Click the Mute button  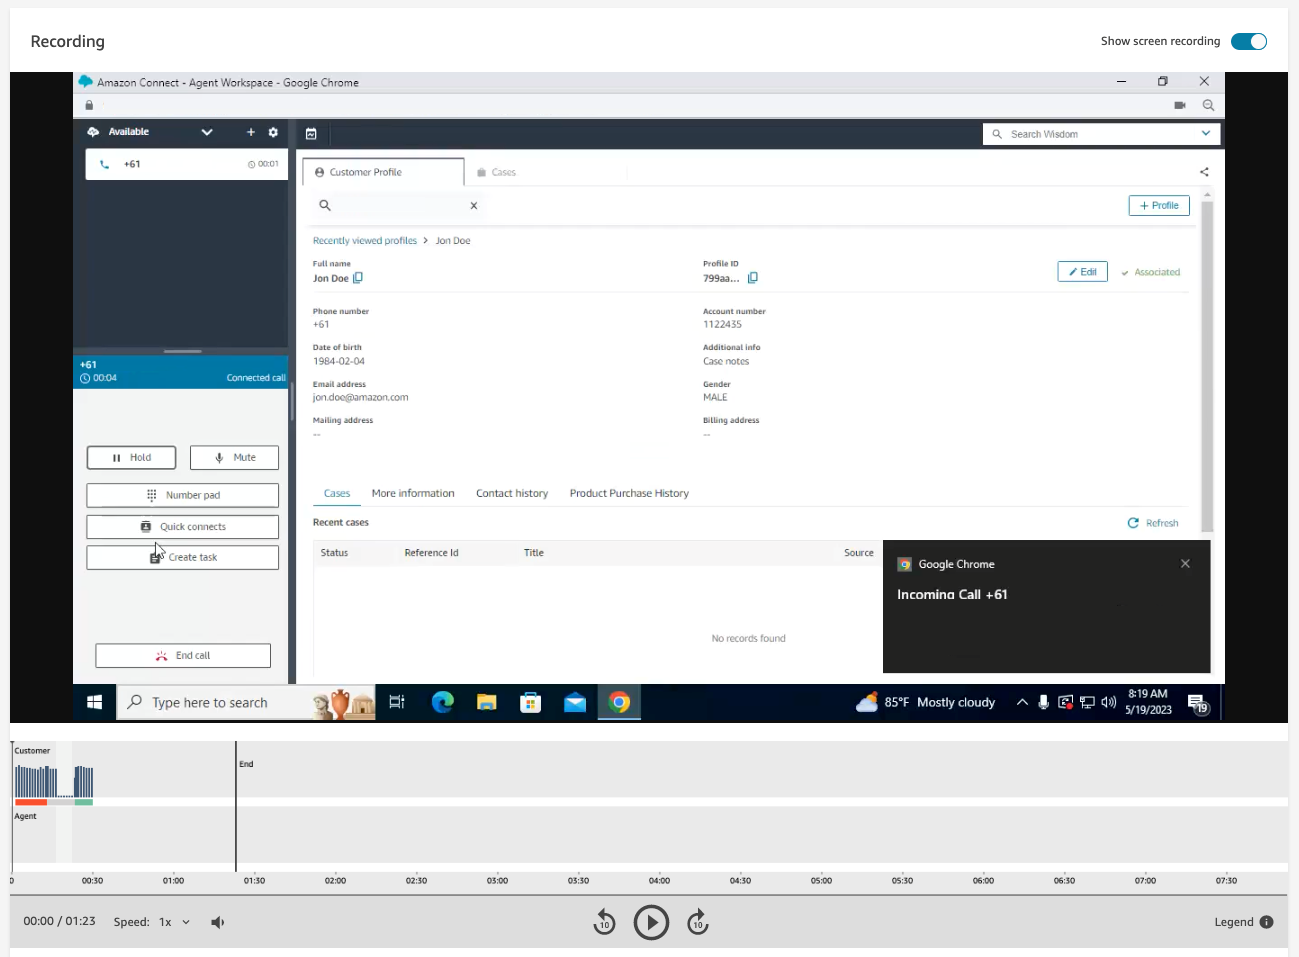click(x=234, y=458)
